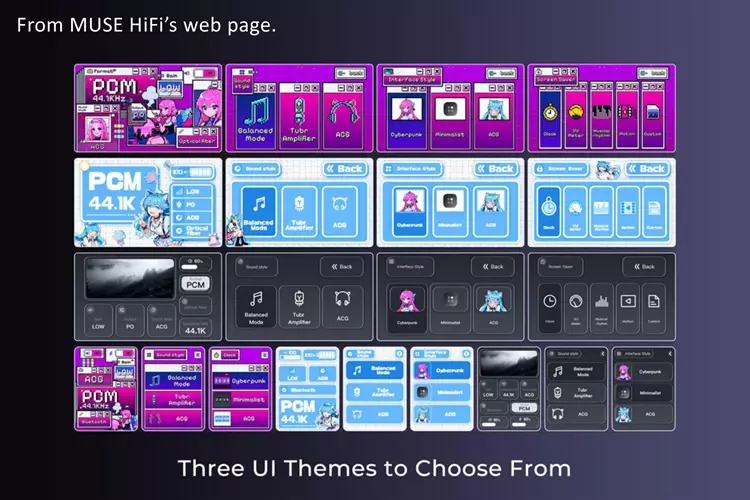Open Optical fiber row on wide blue home screen

click(192, 231)
